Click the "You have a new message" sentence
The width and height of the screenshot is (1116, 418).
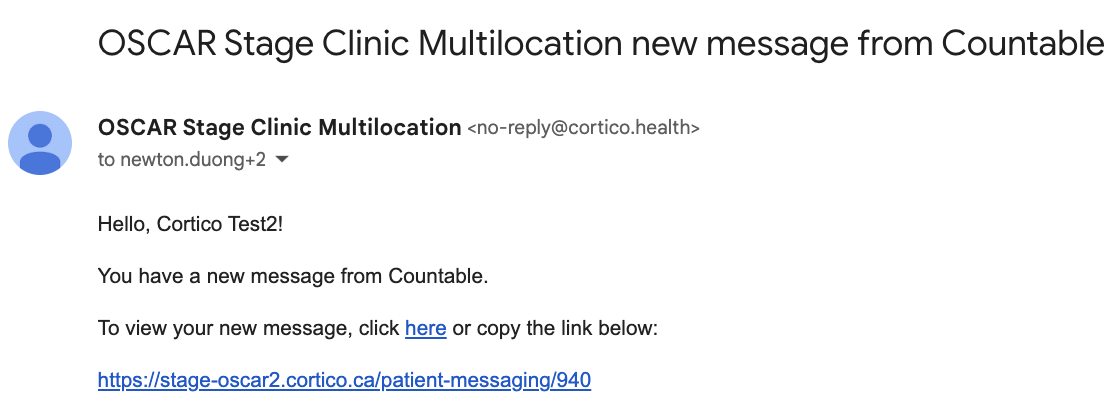pyautogui.click(x=293, y=276)
